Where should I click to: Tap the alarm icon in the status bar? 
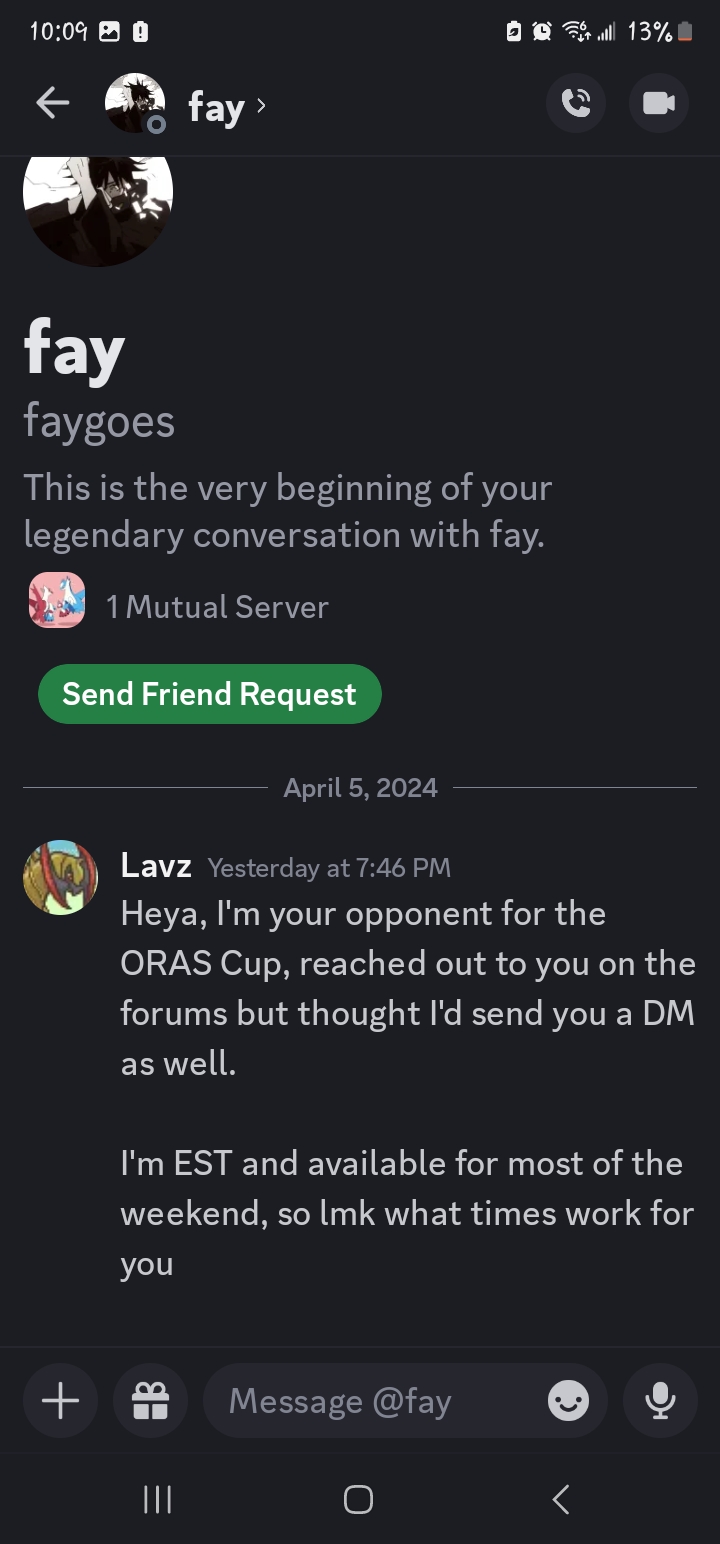540,31
